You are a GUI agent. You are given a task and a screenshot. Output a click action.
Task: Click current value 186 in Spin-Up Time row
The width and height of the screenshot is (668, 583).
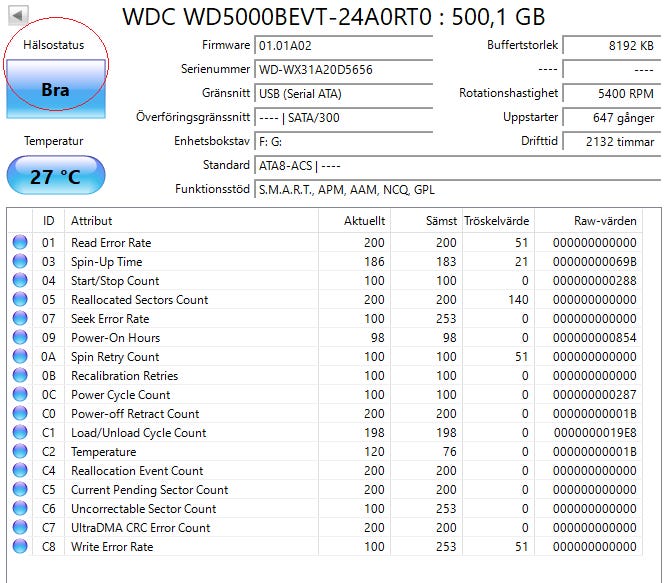(x=374, y=262)
